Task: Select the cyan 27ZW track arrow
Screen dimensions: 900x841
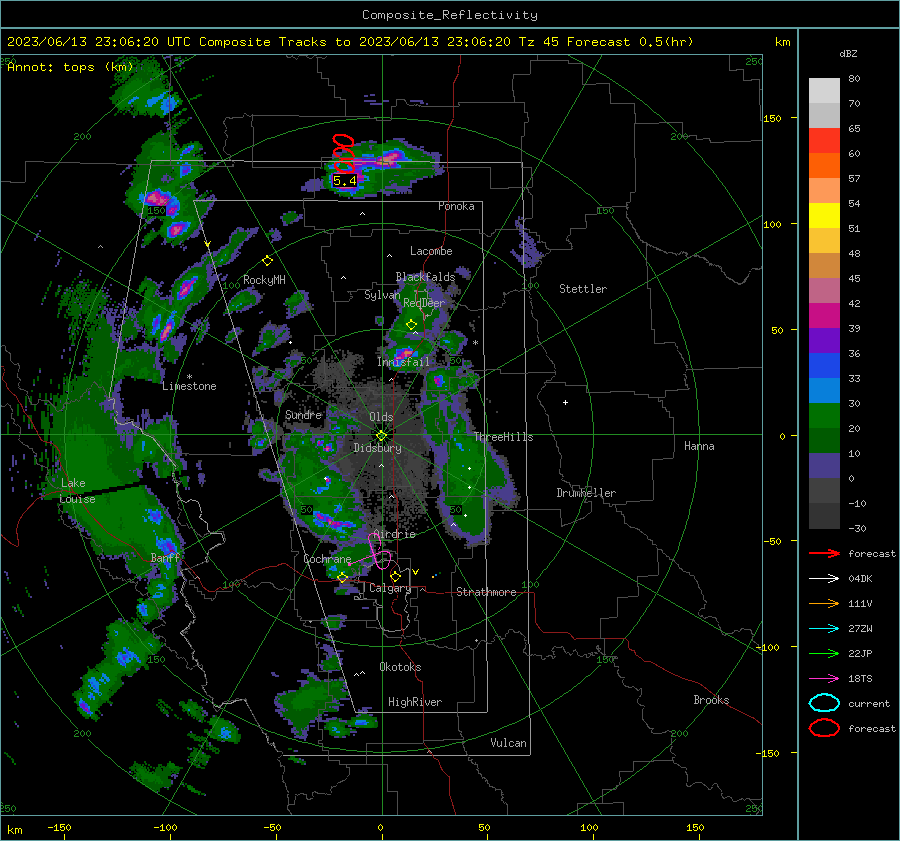Action: click(824, 629)
